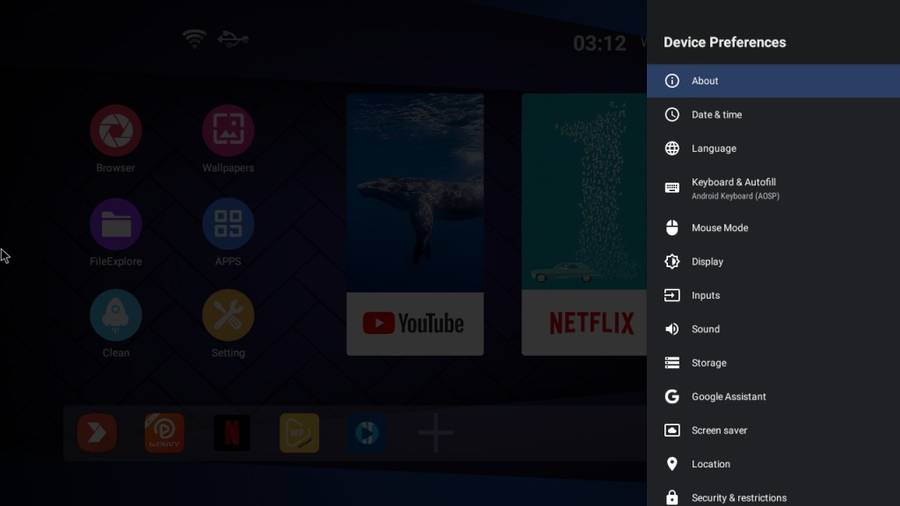Open the Browser app icon
The height and width of the screenshot is (506, 900).
coord(116,130)
